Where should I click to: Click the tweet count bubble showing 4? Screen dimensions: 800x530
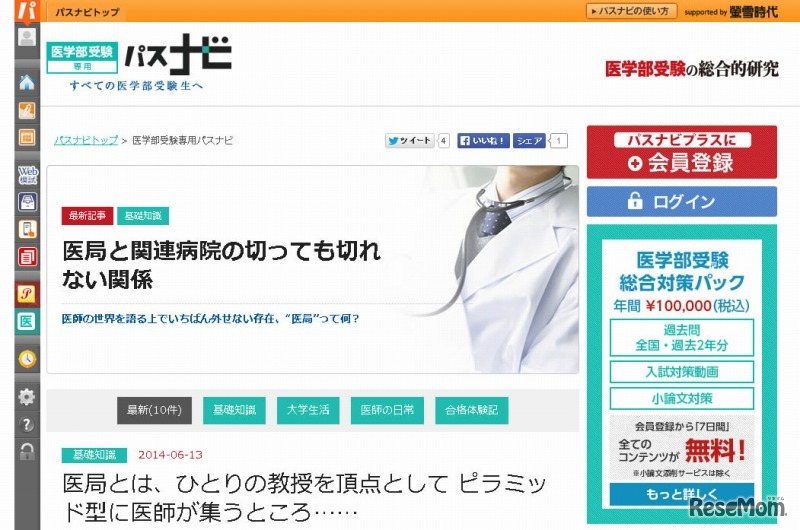444,140
